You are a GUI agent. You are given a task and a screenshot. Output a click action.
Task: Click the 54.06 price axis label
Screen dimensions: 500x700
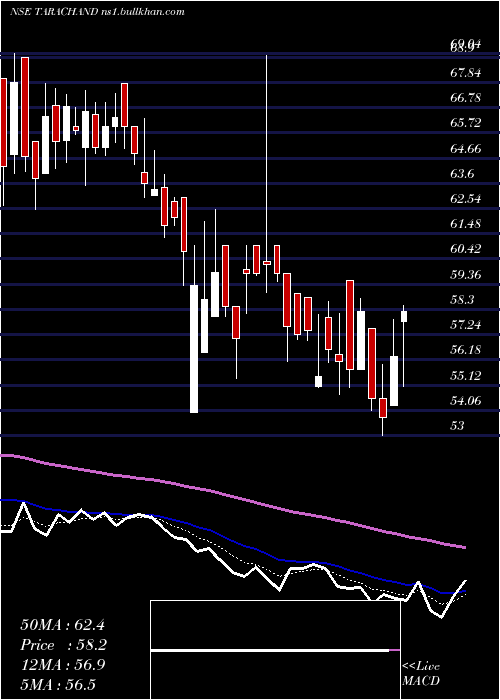click(466, 401)
